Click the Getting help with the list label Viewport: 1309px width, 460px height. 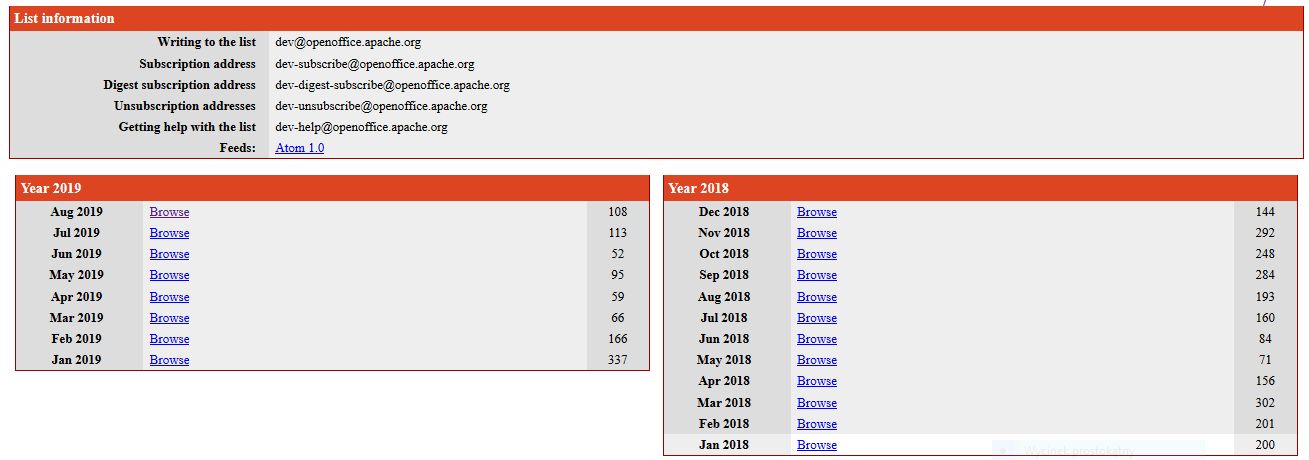187,127
